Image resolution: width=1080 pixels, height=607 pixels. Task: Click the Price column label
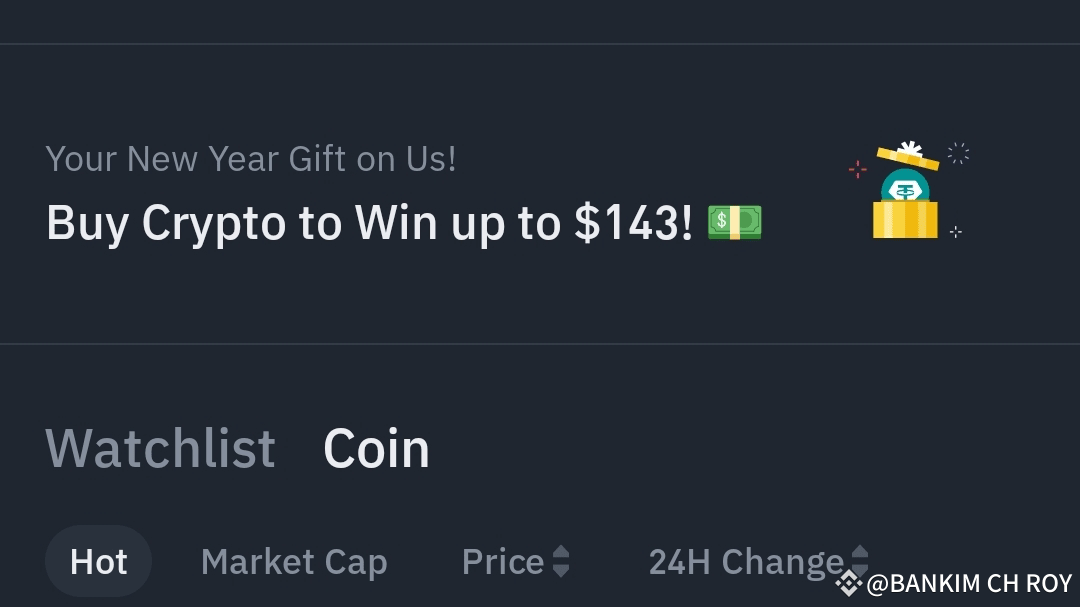502,562
